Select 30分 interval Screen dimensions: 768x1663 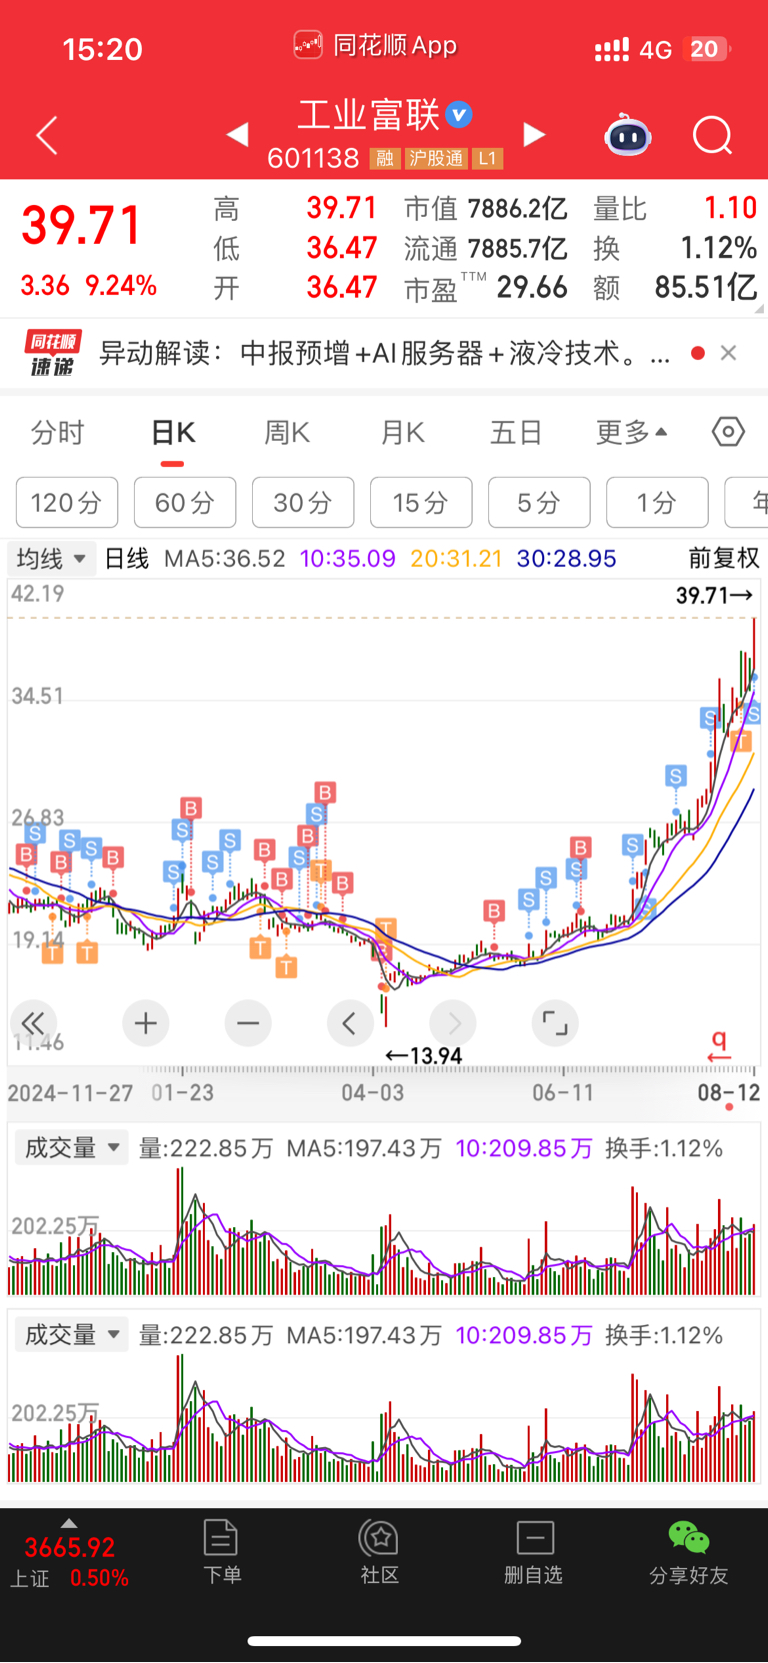tap(303, 502)
